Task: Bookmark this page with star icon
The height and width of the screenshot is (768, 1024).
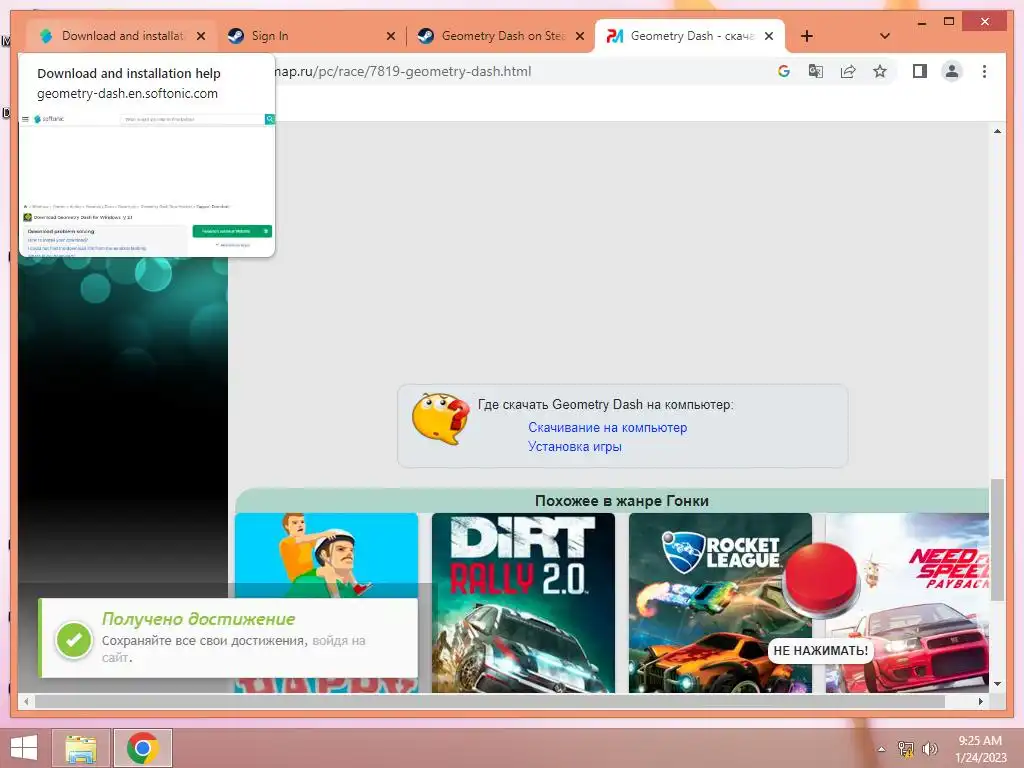Action: (x=880, y=71)
